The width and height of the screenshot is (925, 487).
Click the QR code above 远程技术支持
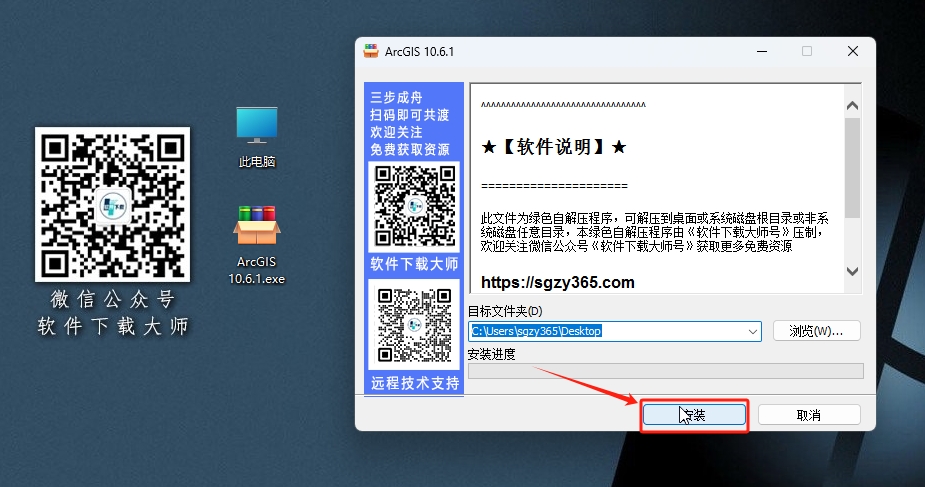tap(415, 324)
